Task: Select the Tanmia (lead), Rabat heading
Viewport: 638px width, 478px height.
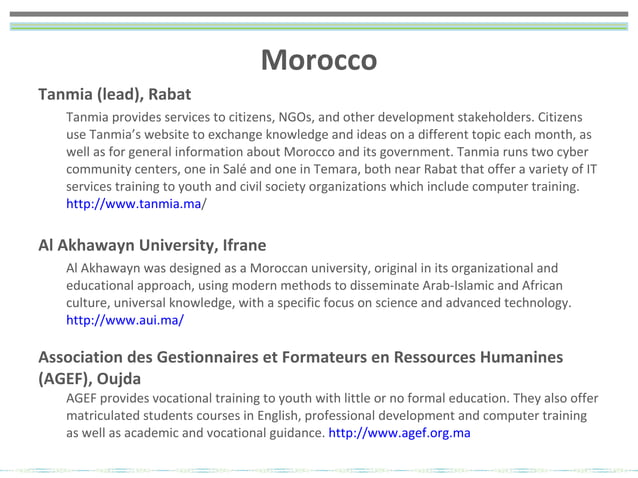Action: 115,94
